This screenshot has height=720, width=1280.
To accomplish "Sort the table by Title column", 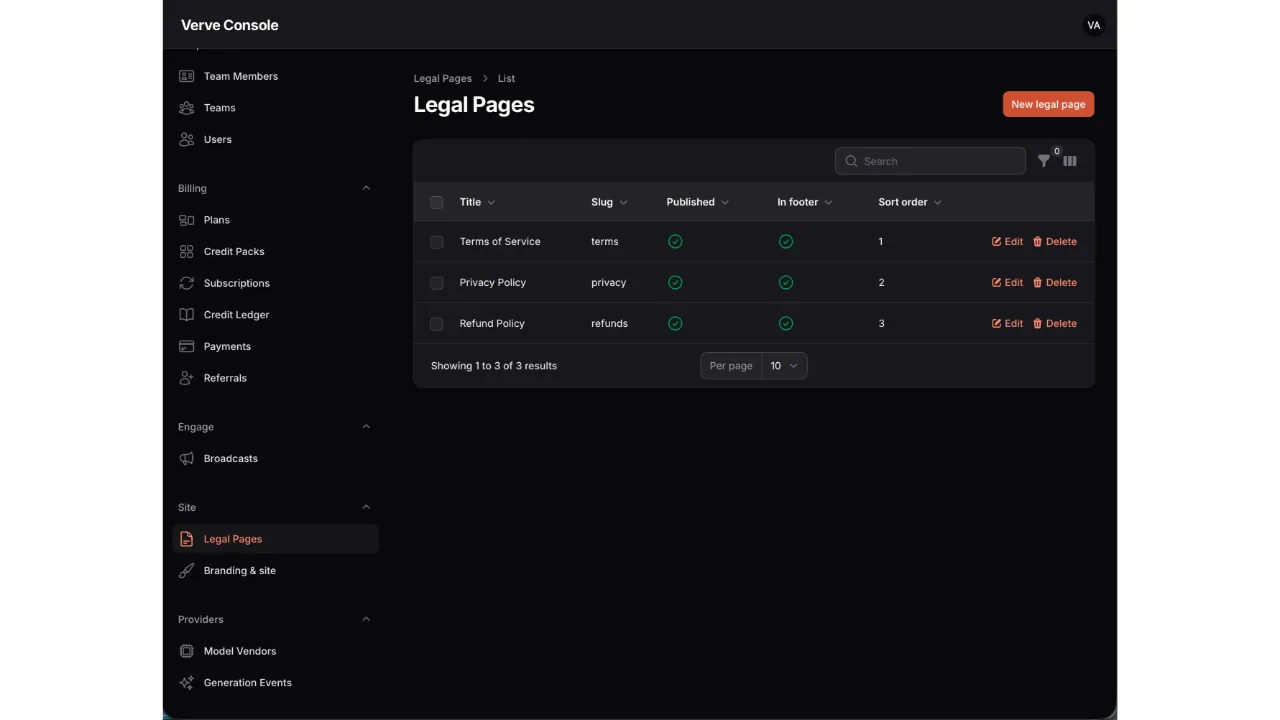I will [477, 202].
